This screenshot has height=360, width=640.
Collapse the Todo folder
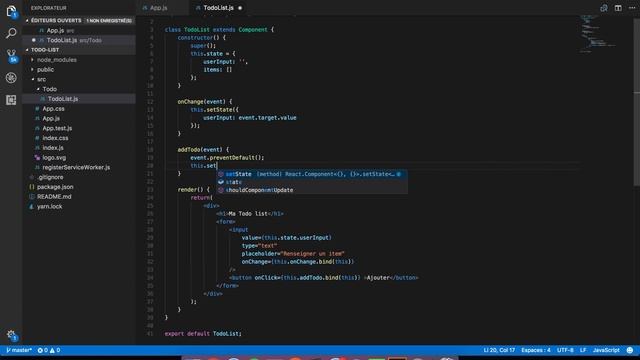38,89
